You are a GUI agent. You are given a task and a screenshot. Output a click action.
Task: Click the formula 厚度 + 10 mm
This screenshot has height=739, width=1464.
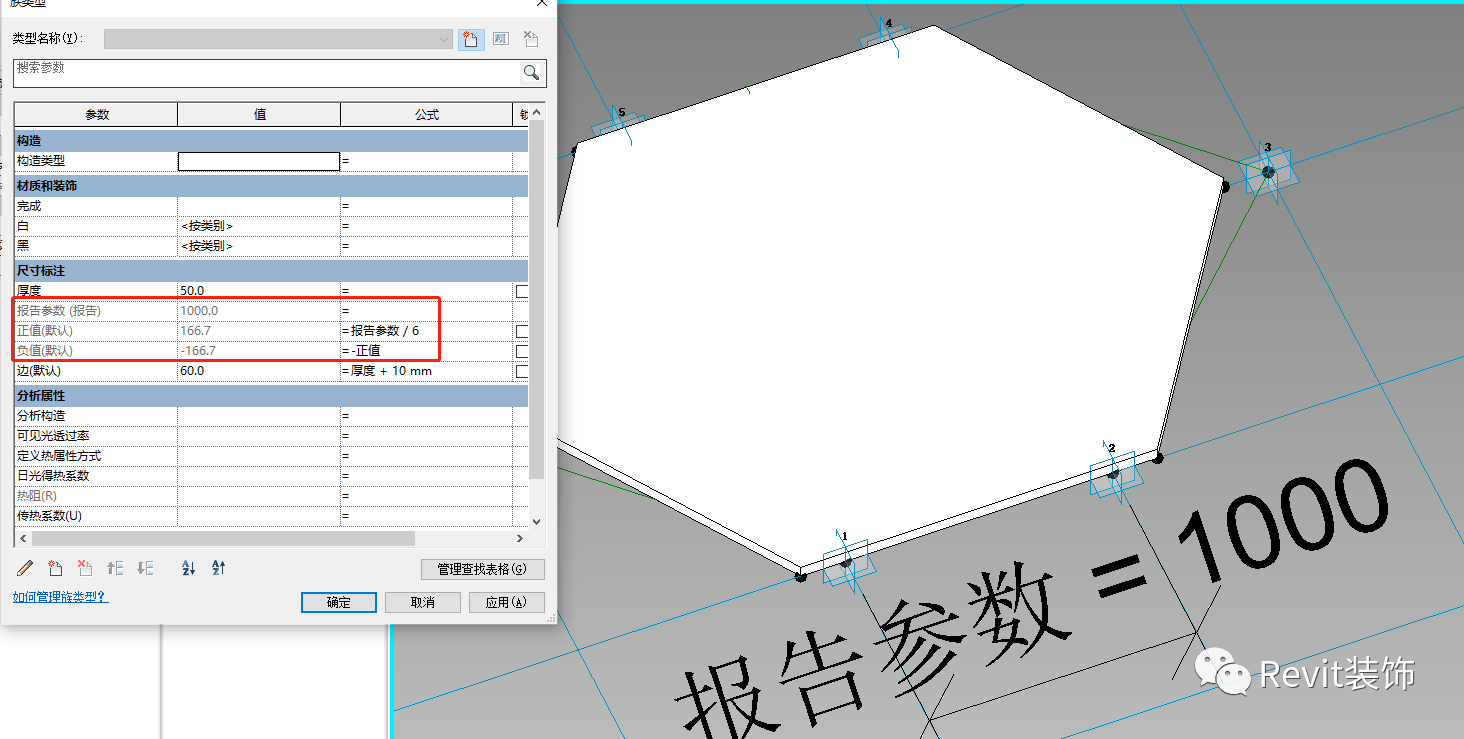coord(391,371)
